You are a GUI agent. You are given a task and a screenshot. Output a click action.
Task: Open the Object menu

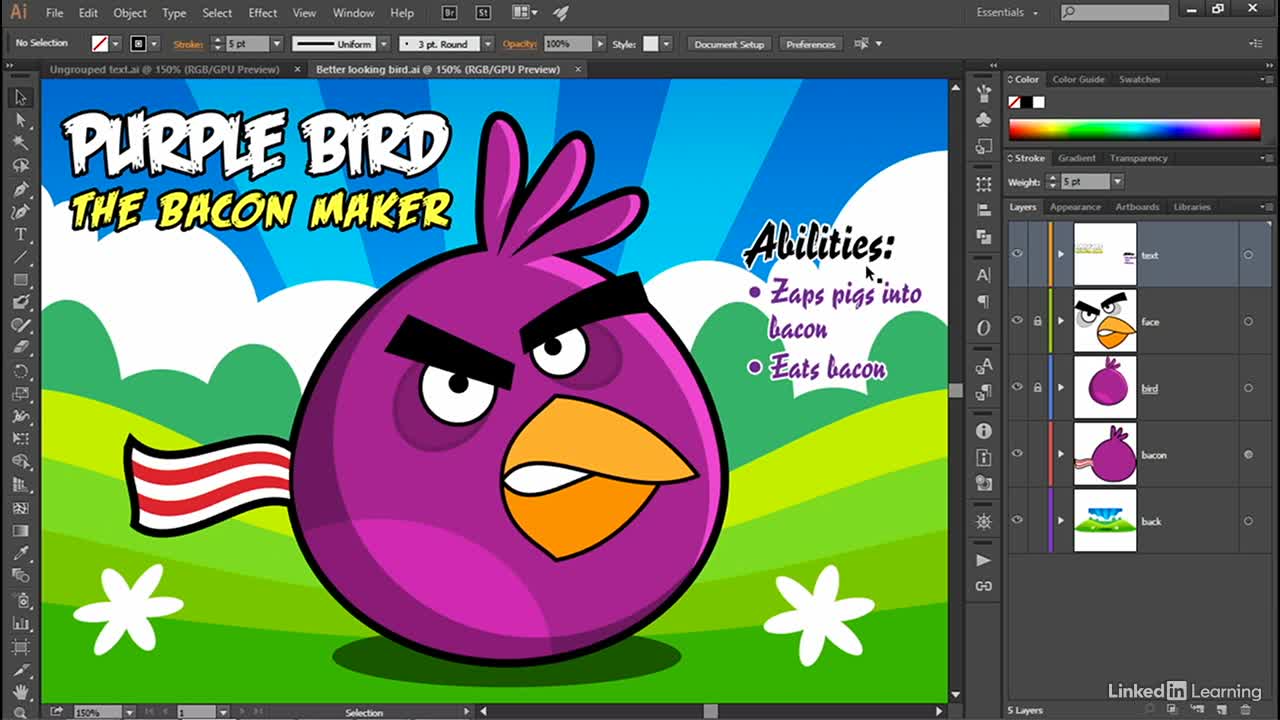tap(130, 13)
